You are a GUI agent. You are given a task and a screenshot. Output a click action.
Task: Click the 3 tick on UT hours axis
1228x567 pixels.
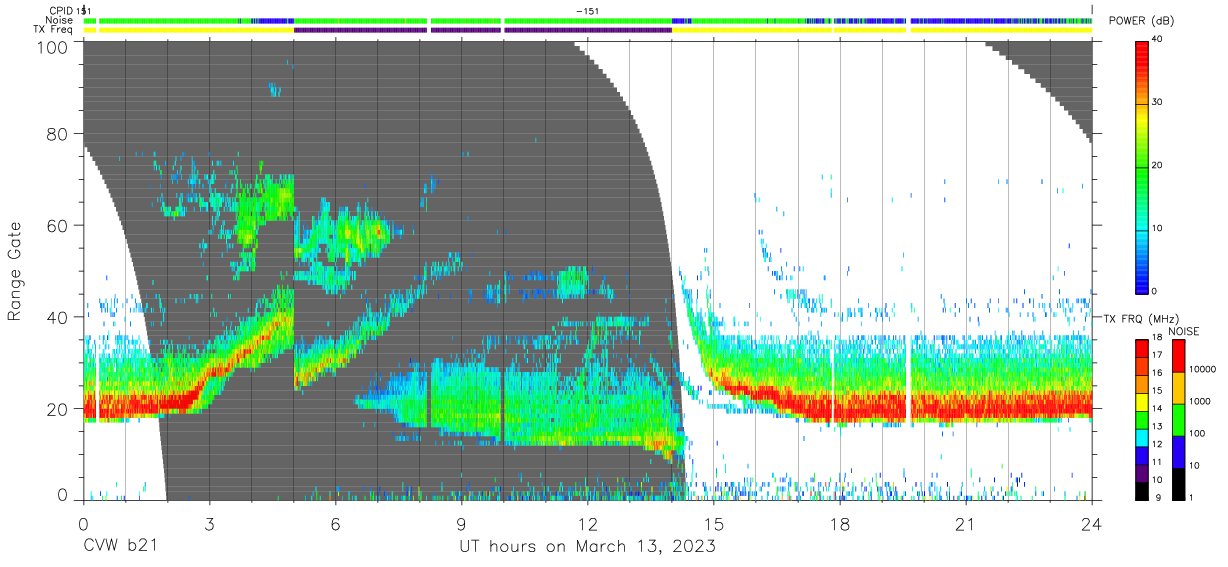tap(209, 524)
